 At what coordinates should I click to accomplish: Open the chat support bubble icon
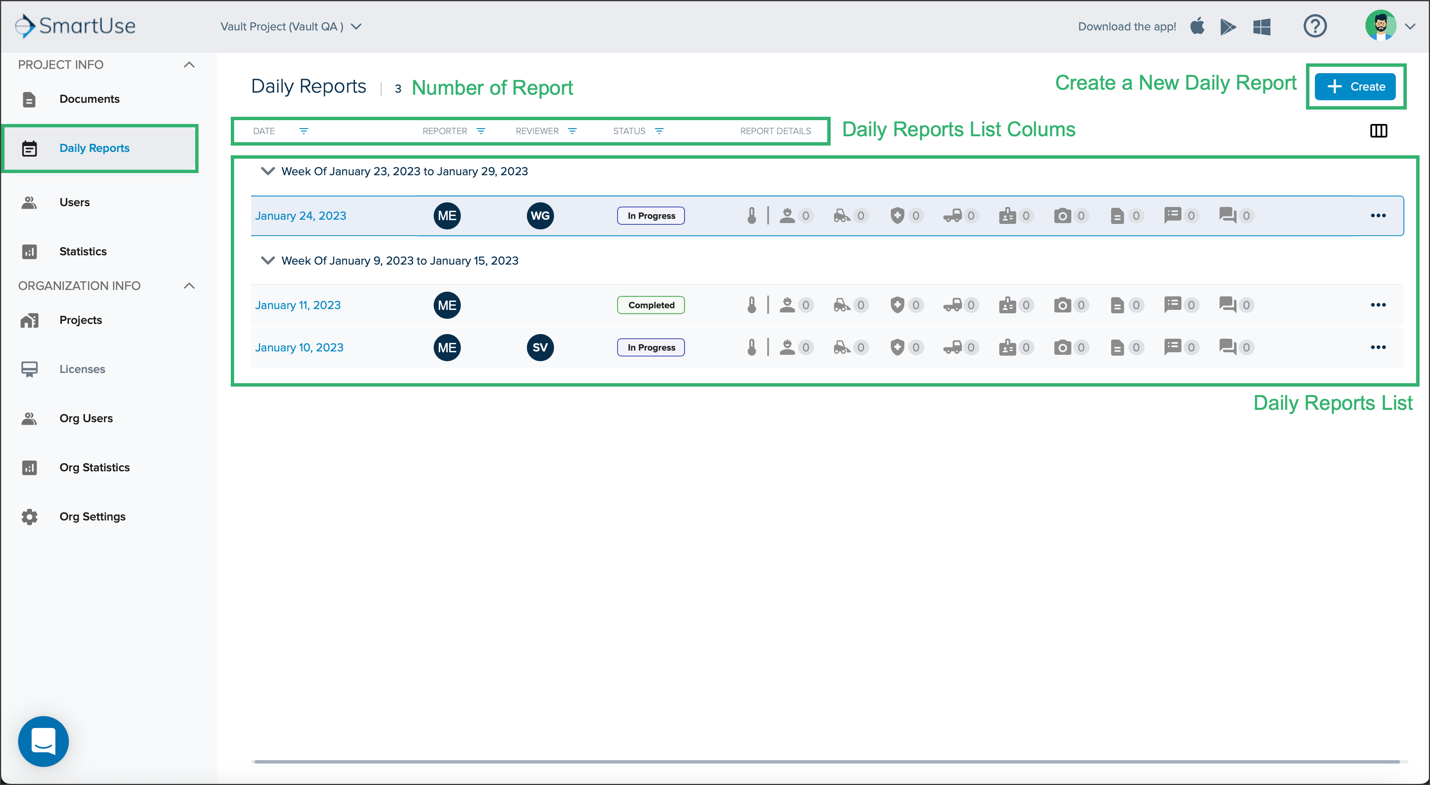[43, 741]
